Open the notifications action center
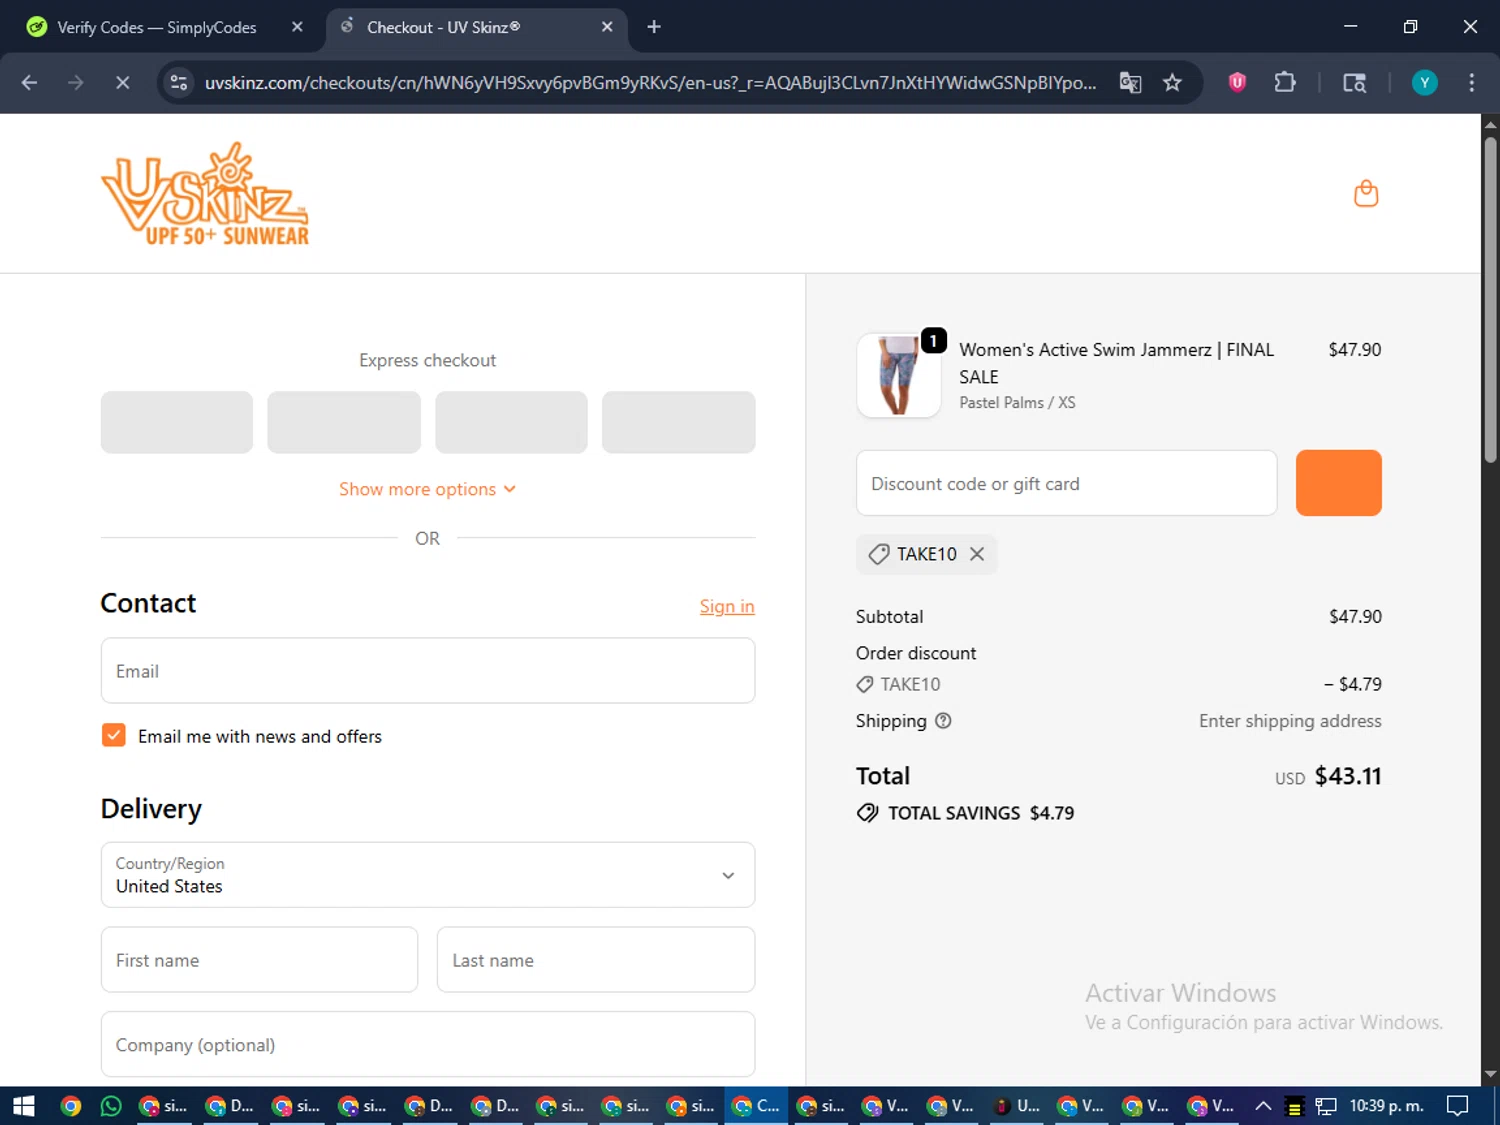Image resolution: width=1500 pixels, height=1125 pixels. coord(1458,1106)
